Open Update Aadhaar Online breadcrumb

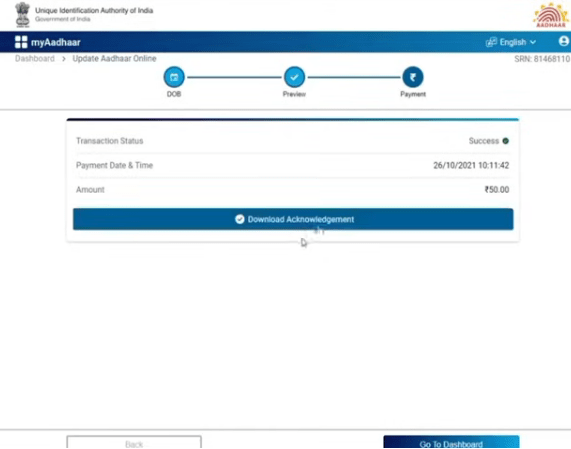pos(114,59)
